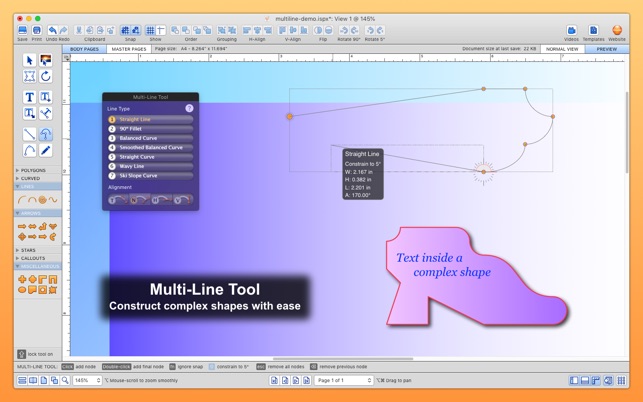Choose the cross shape in Miscellaneous

pos(22,280)
